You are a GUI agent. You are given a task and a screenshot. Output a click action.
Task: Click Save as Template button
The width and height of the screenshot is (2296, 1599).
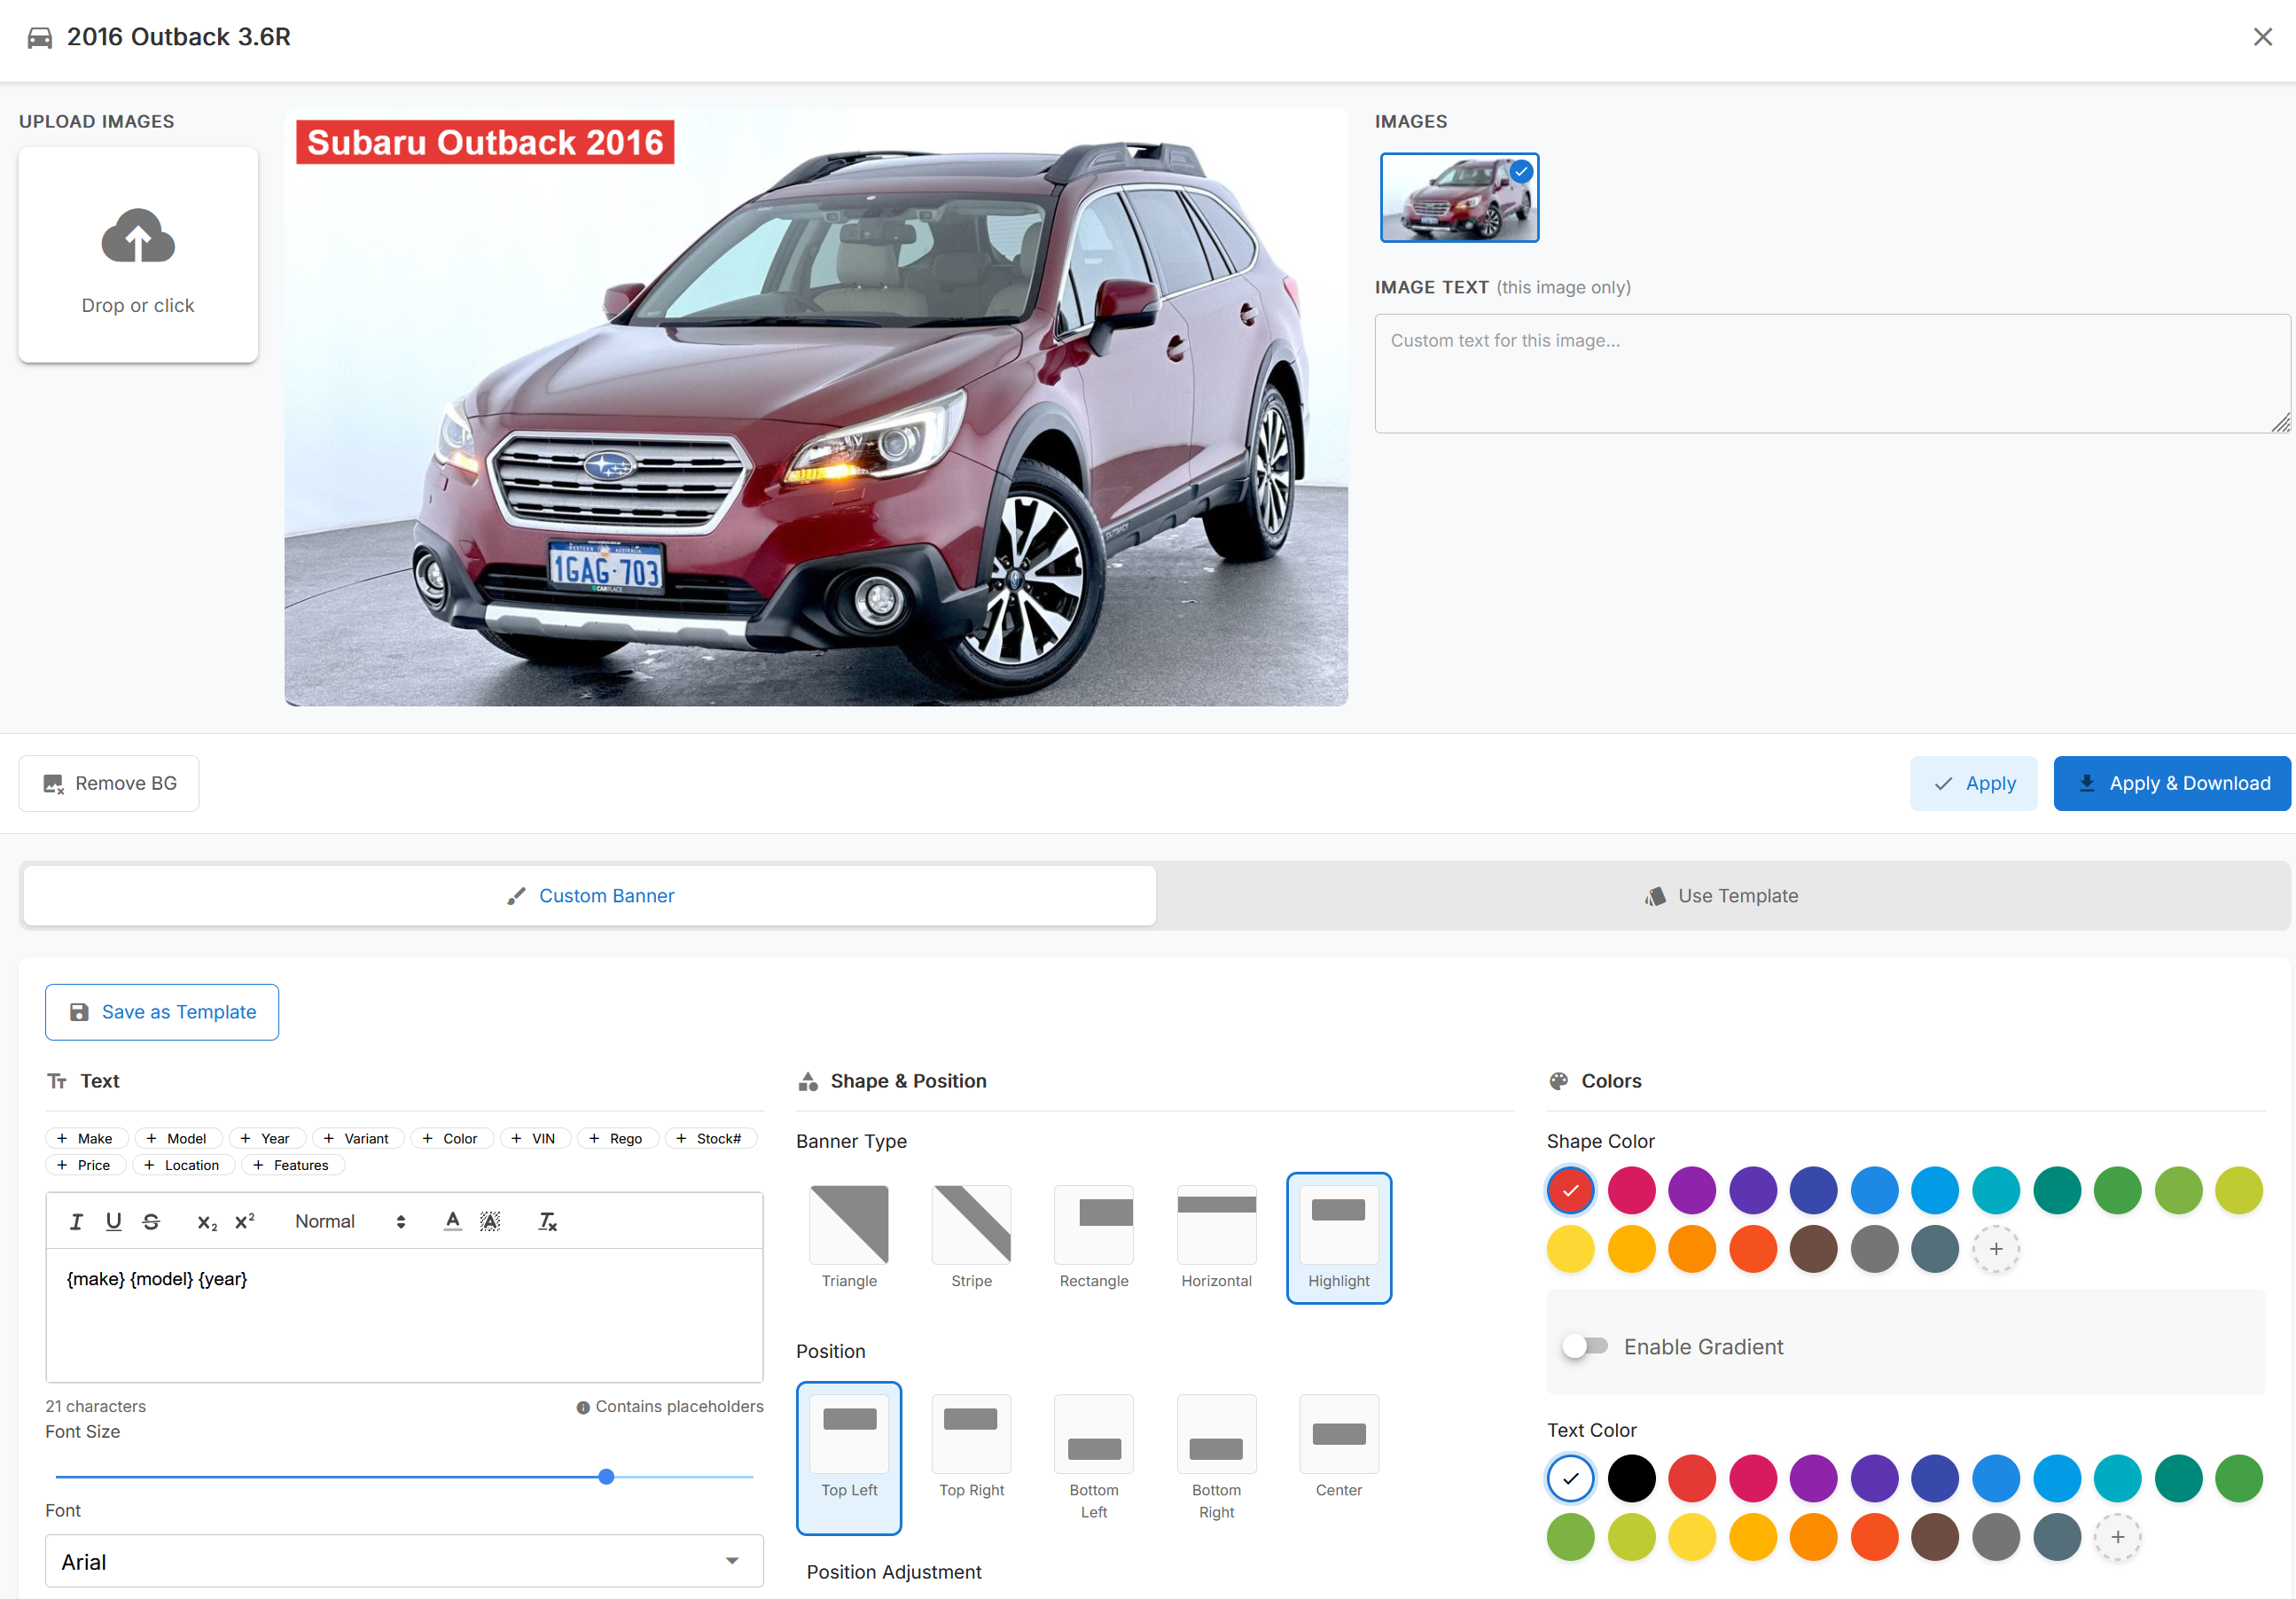click(x=162, y=1012)
